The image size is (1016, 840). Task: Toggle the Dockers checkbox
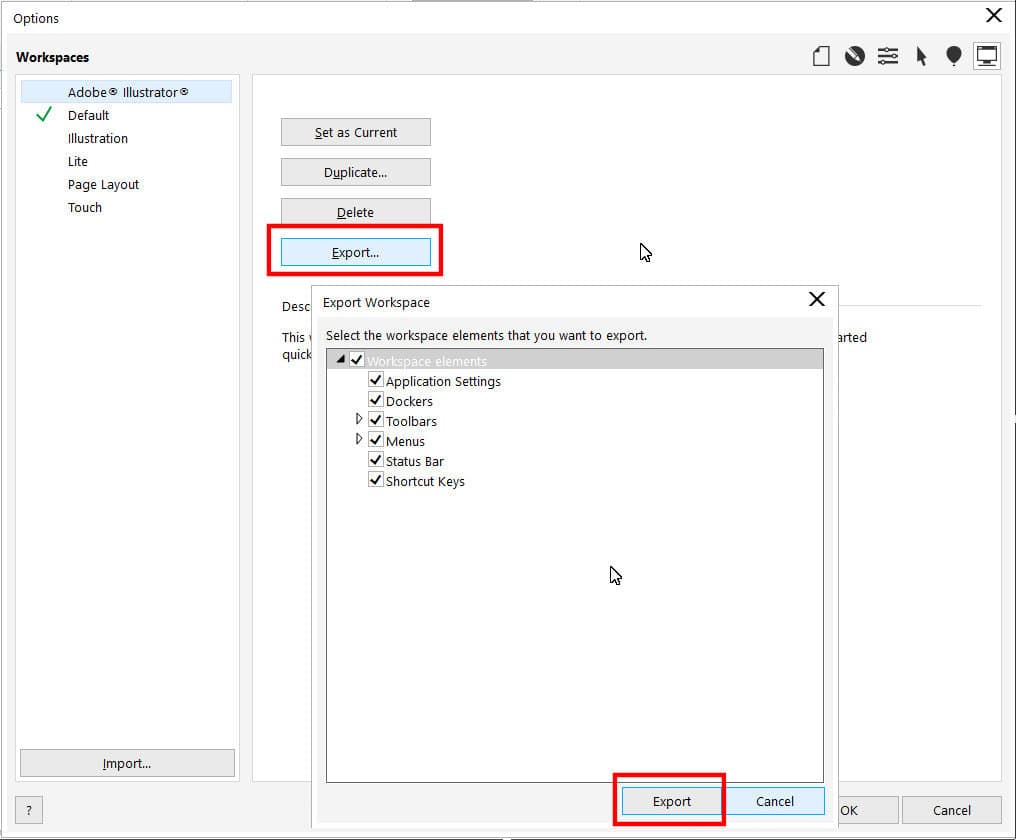(x=376, y=400)
